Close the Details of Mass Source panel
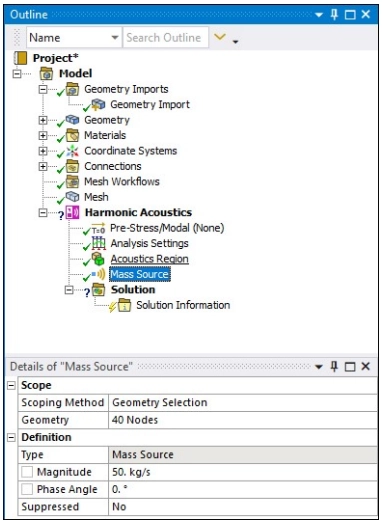The height and width of the screenshot is (526, 382). [x=366, y=366]
